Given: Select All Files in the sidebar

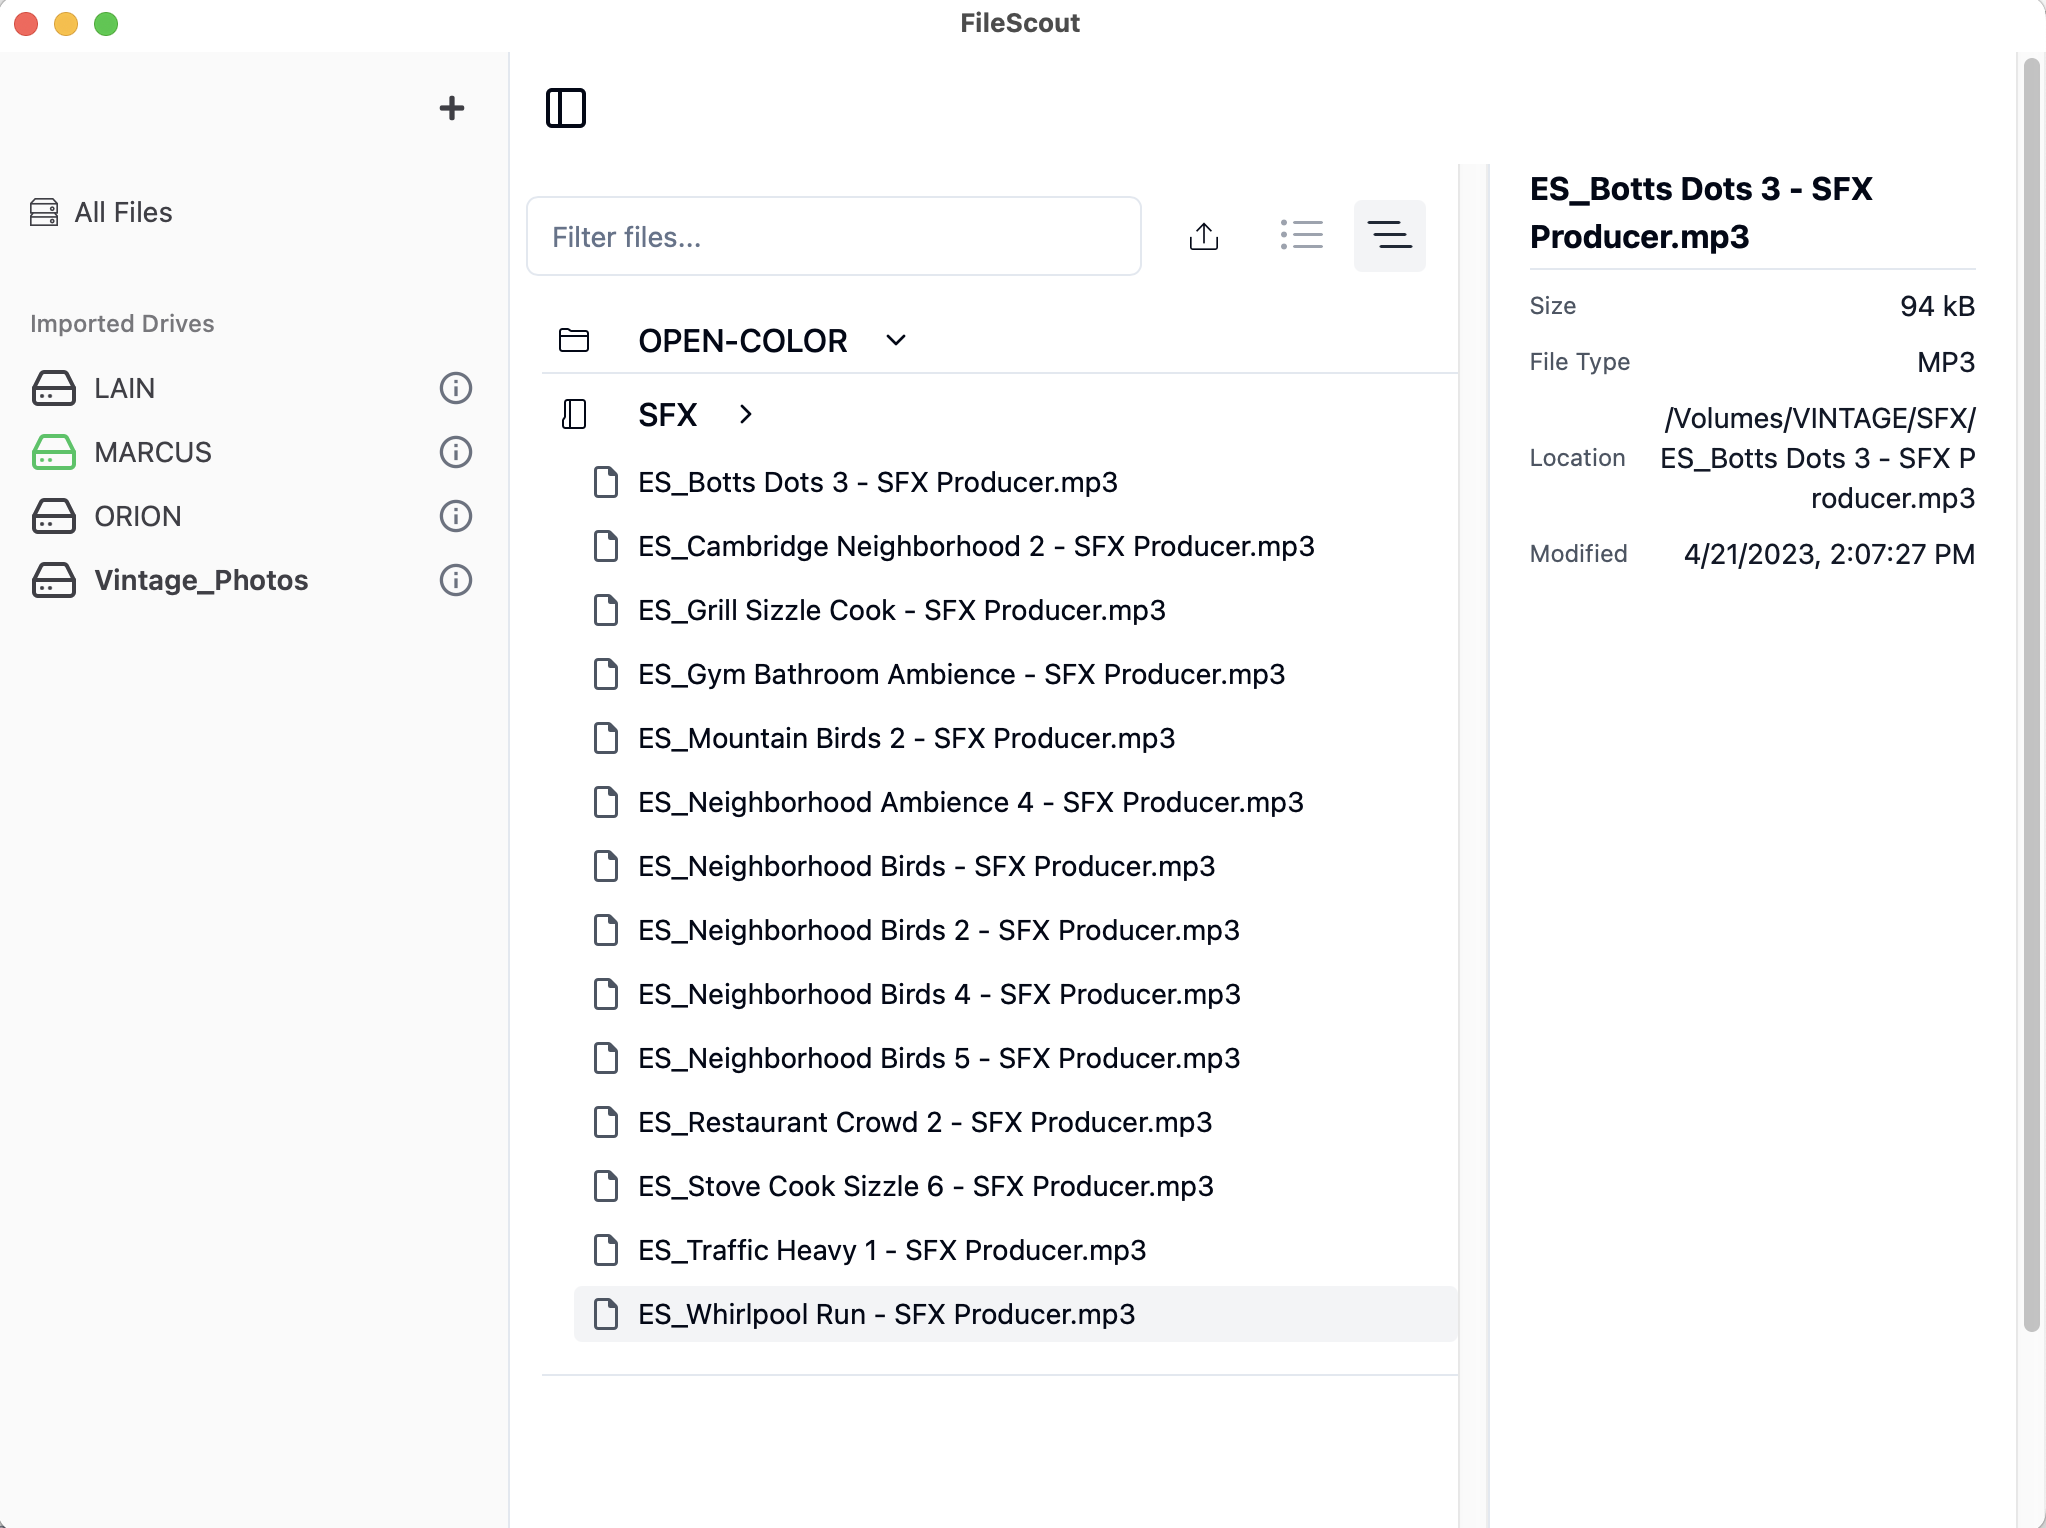Looking at the screenshot, I should tap(122, 212).
